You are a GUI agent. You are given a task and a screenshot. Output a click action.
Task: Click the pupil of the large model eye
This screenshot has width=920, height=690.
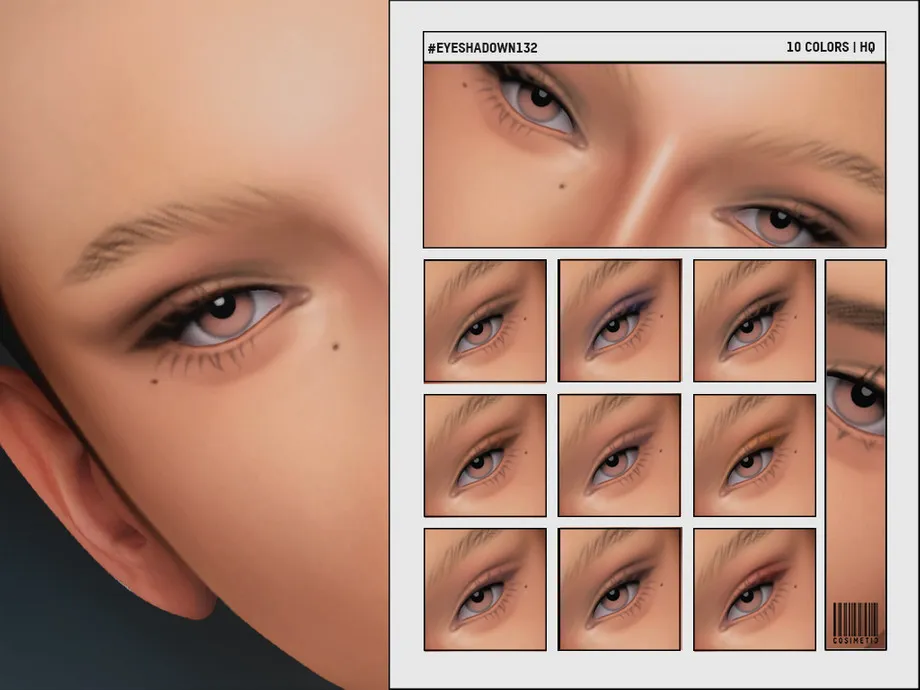tap(221, 304)
